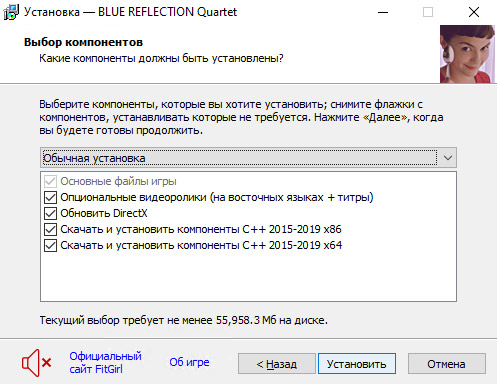Click the disabled 'Основные файлы игры' checkbox
The height and width of the screenshot is (384, 497).
tap(50, 181)
